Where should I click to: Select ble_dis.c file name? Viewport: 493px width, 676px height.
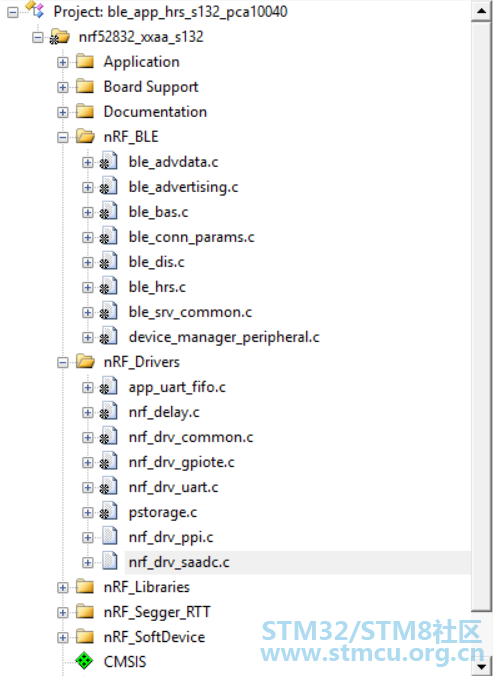[156, 262]
